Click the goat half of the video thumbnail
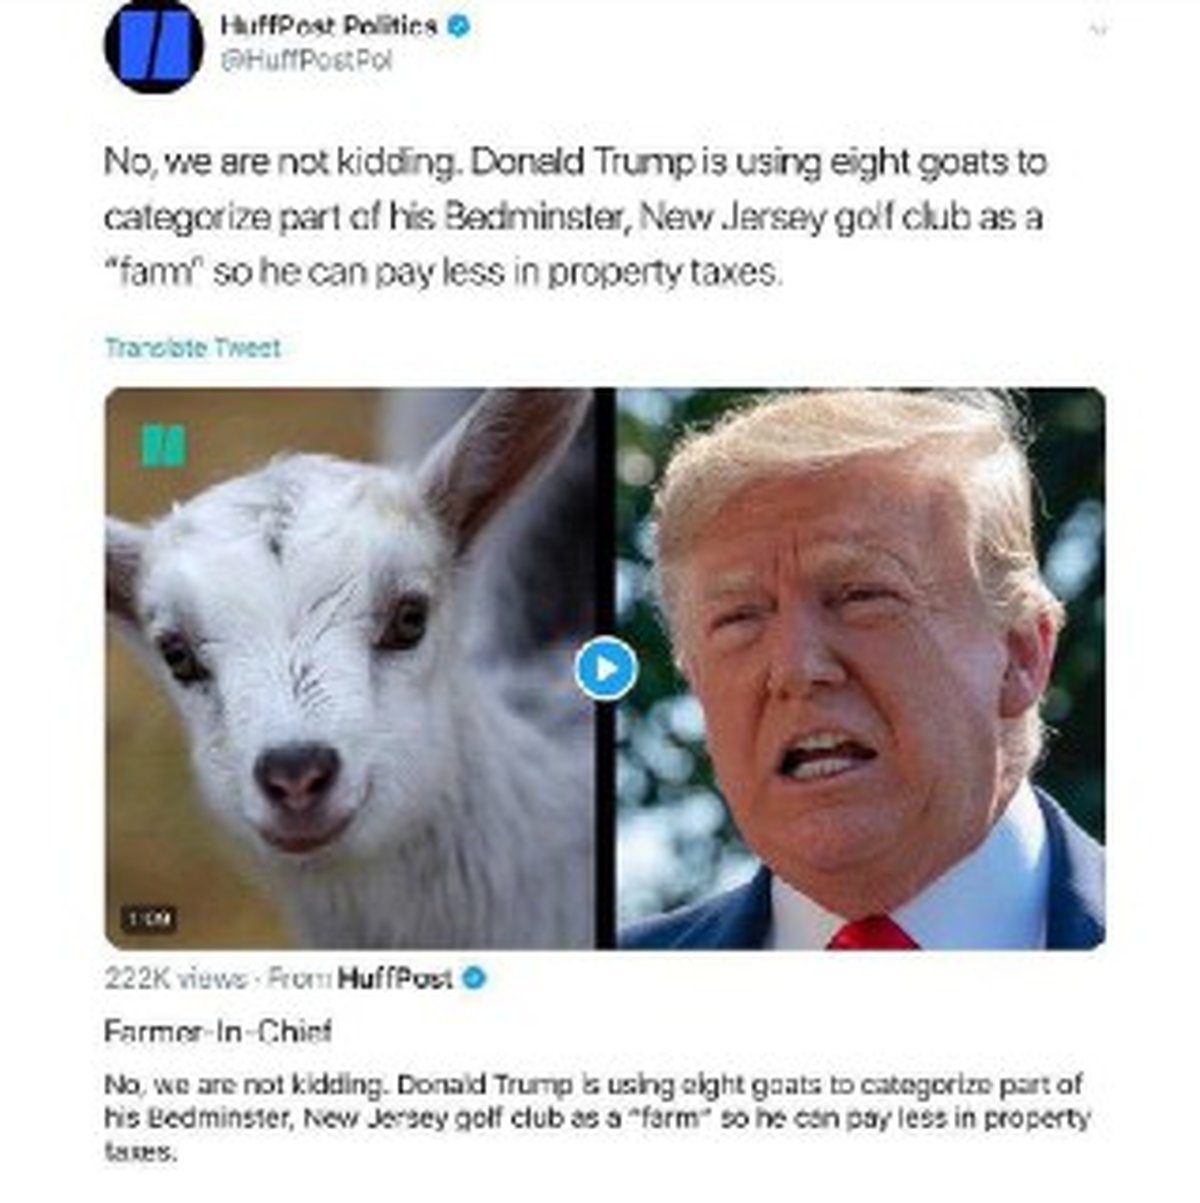The image size is (1200, 1203). pyautogui.click(x=349, y=668)
